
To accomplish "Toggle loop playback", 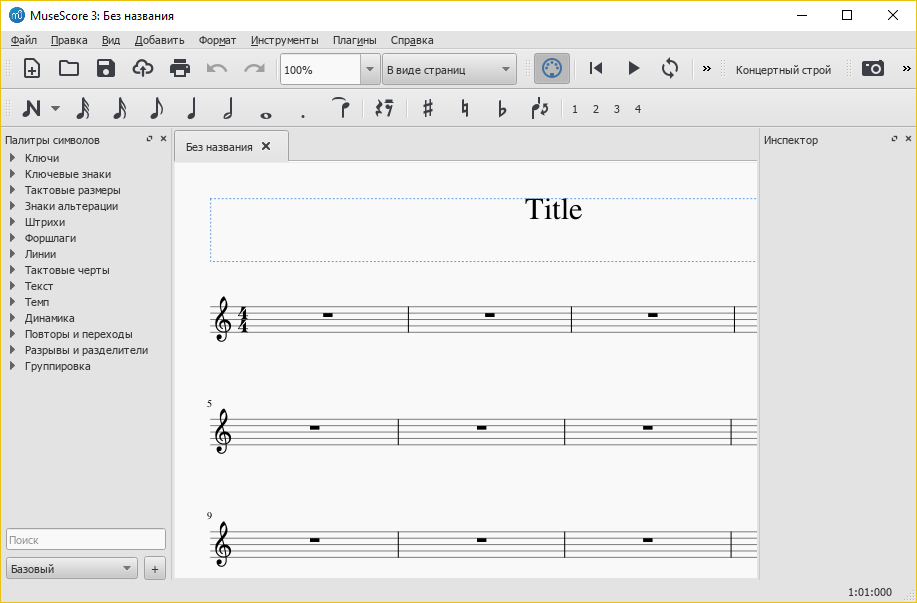I will pos(670,68).
